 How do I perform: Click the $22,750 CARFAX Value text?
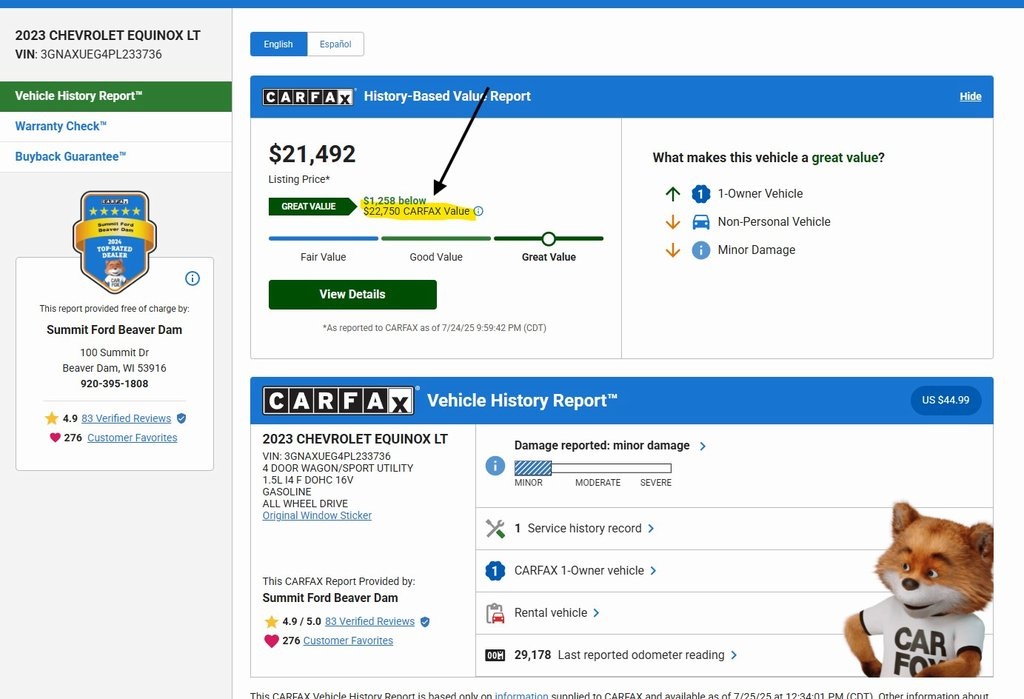click(x=416, y=211)
